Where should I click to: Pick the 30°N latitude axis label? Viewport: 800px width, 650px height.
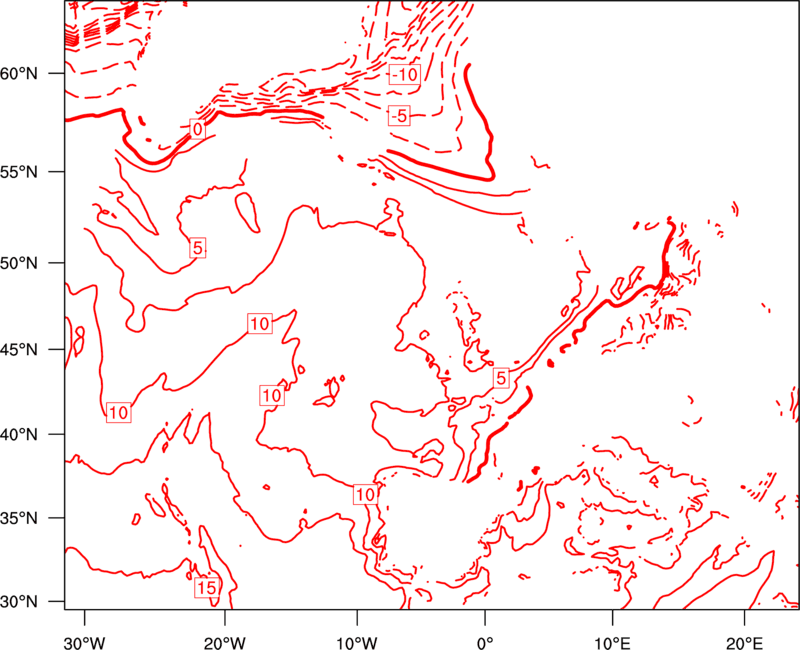[x=19, y=602]
